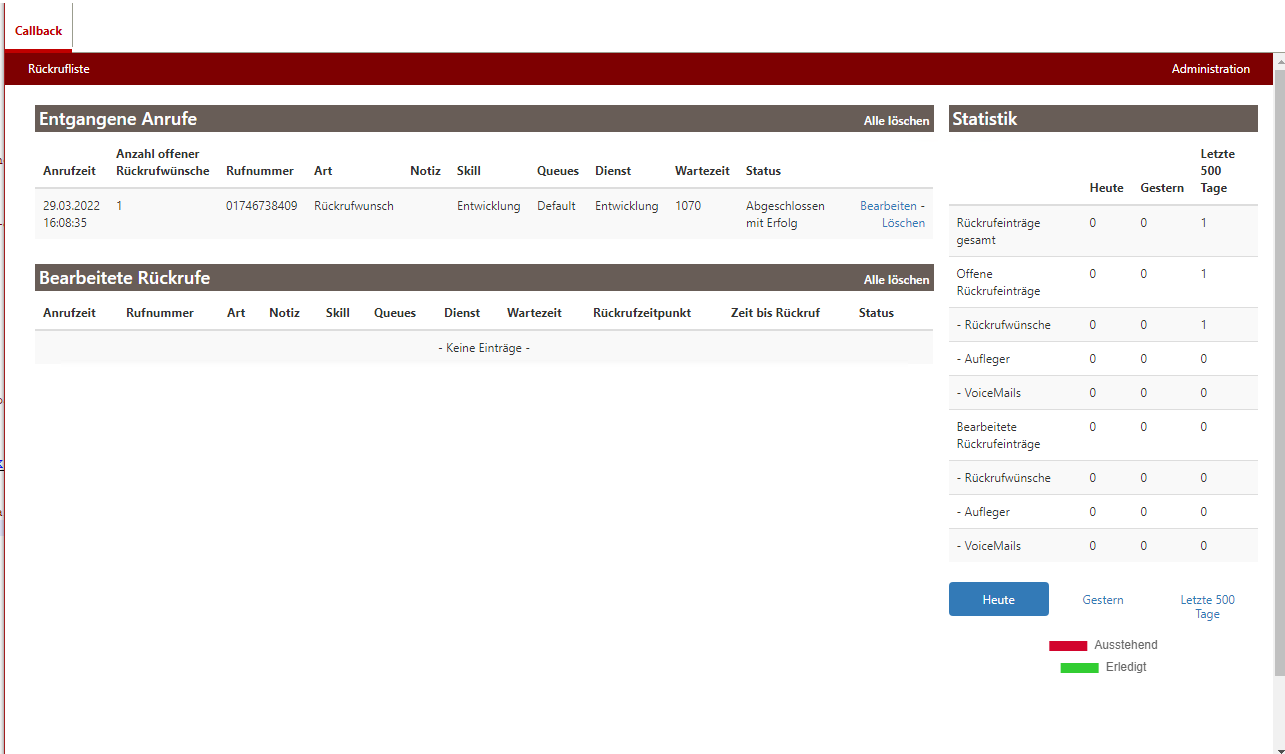Click green Erledigt legend swatch

1079,668
